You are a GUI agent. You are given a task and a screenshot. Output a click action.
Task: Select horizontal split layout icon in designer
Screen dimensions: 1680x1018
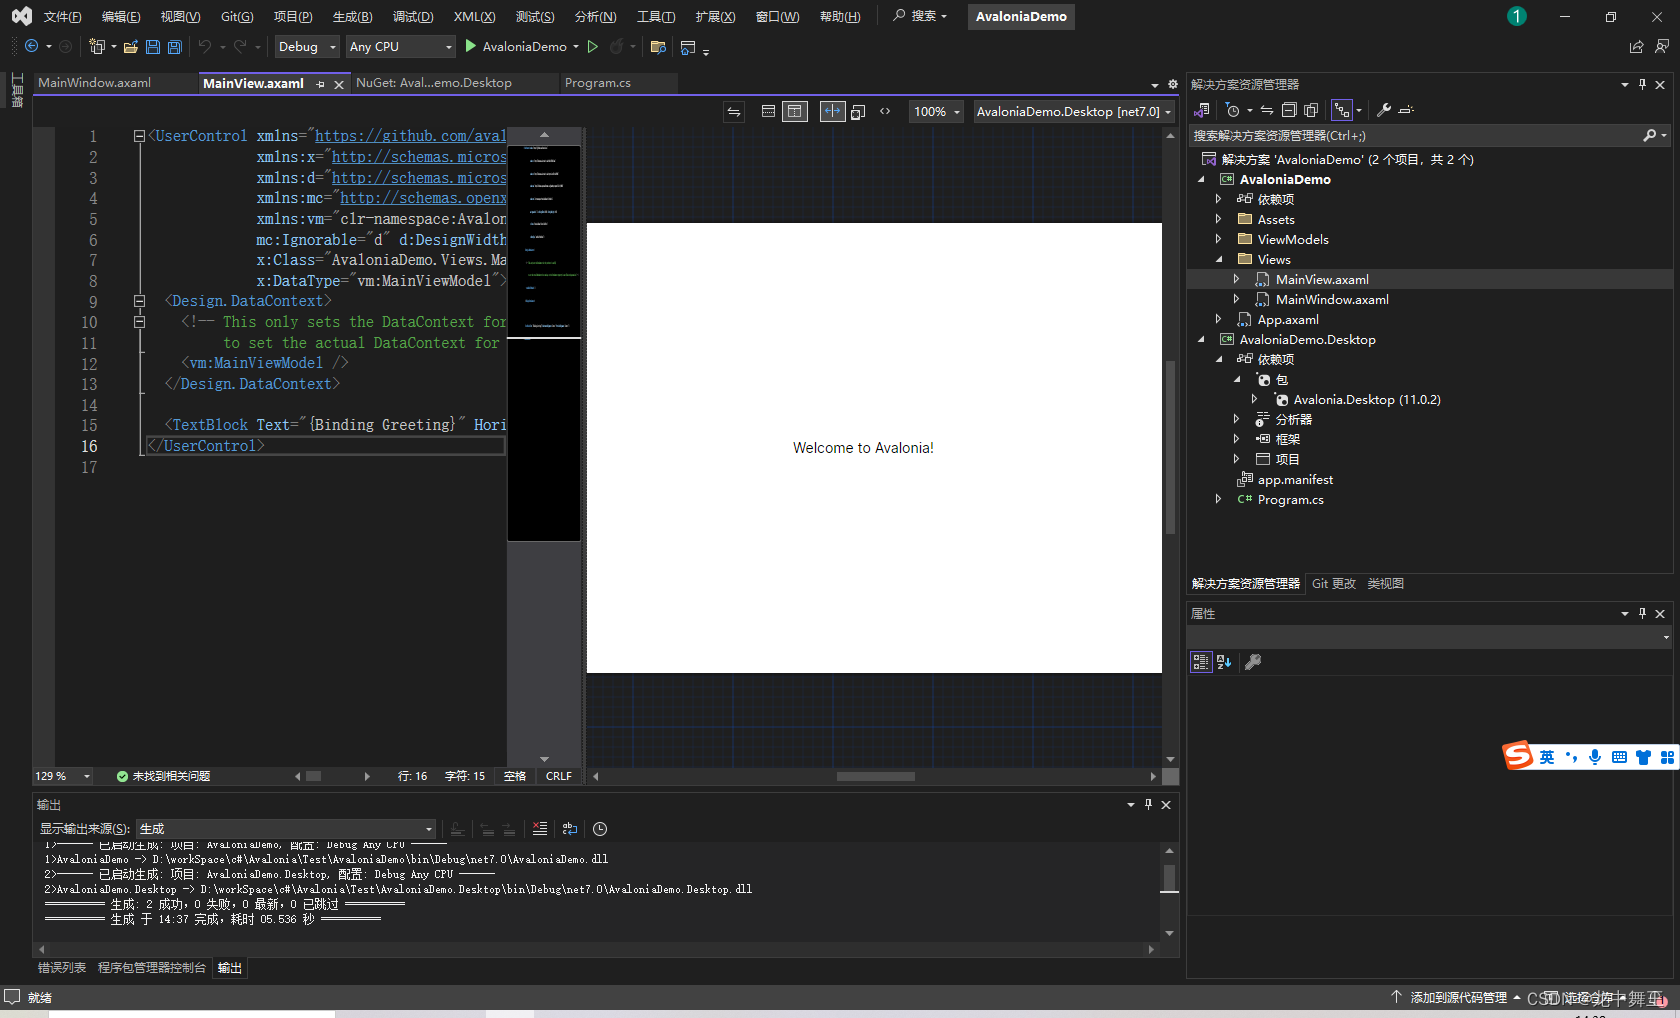[768, 112]
